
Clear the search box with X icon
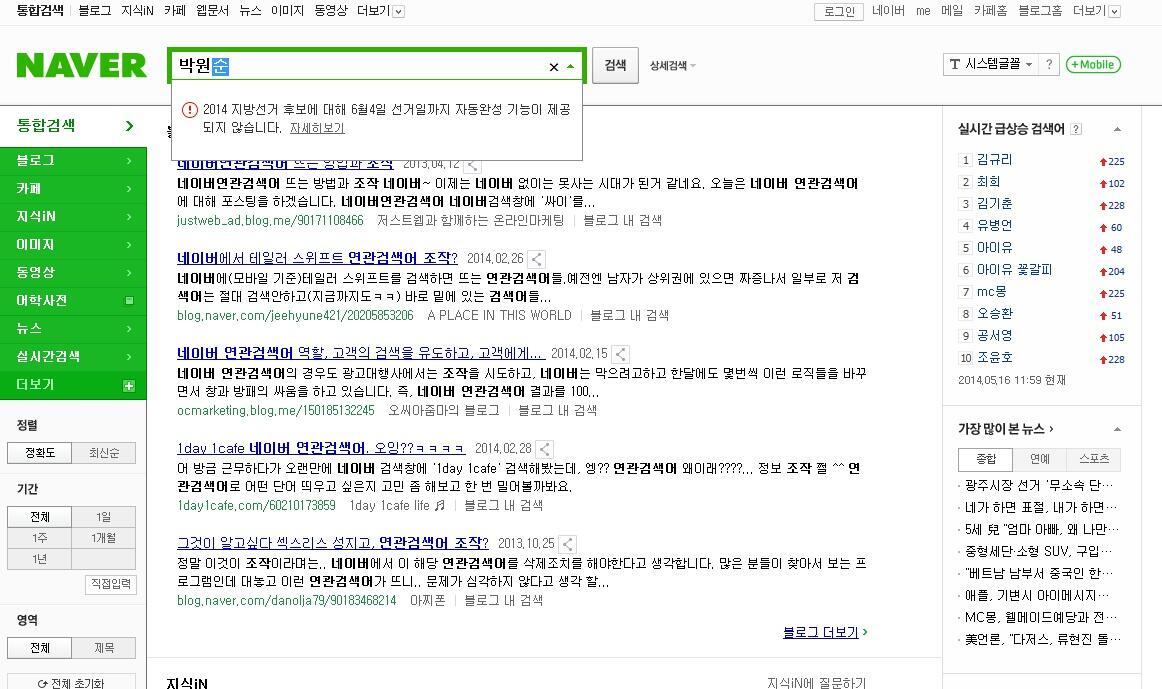click(554, 67)
